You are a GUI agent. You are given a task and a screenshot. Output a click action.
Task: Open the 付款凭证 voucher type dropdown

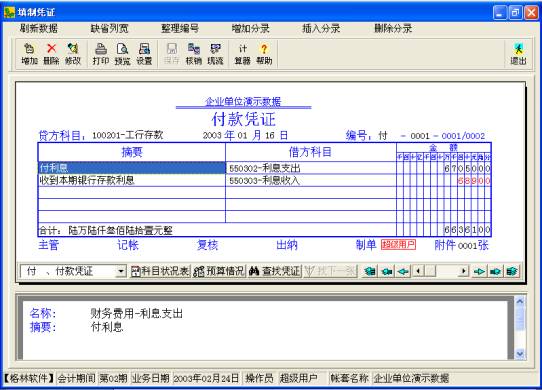click(x=121, y=271)
